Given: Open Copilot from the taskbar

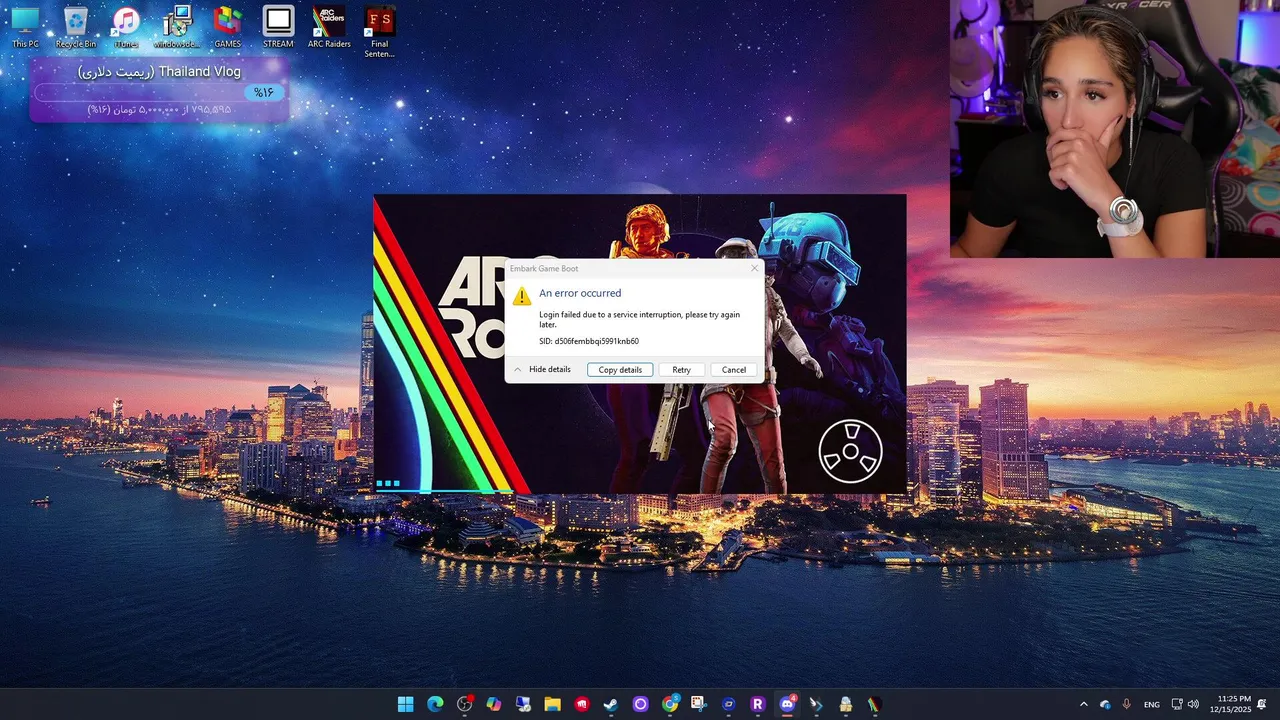Looking at the screenshot, I should coord(493,704).
